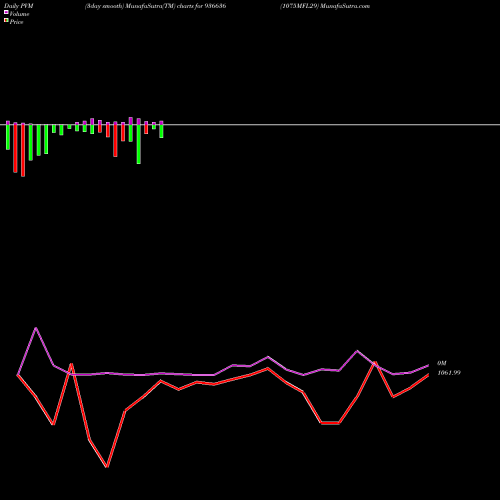Select the 'Volume' legend label
This screenshot has height=500, width=500.
coord(19,14)
